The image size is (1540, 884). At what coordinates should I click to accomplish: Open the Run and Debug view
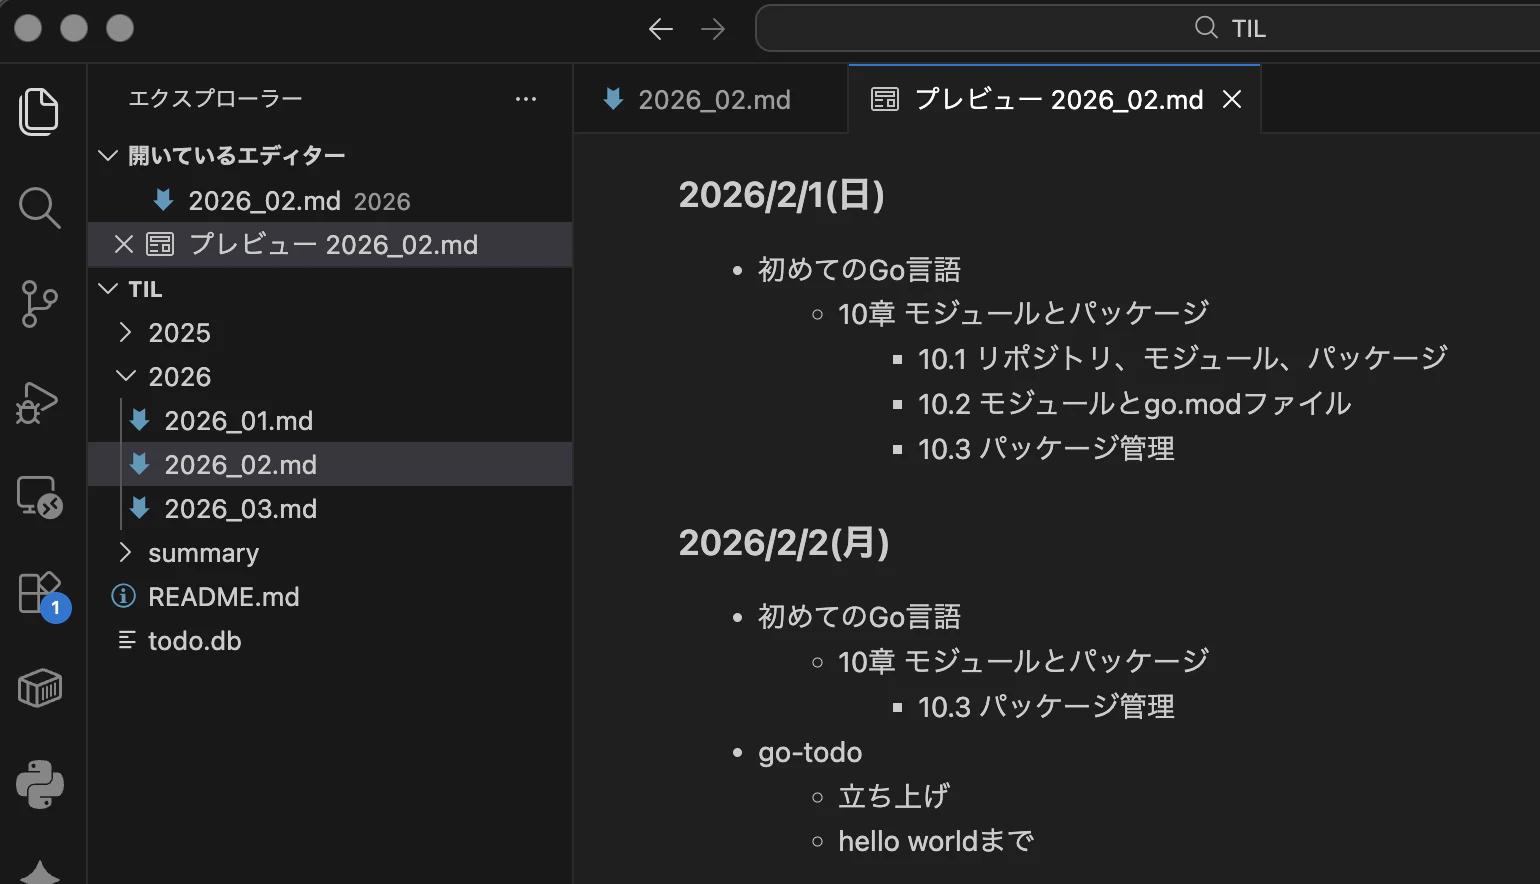tap(39, 402)
